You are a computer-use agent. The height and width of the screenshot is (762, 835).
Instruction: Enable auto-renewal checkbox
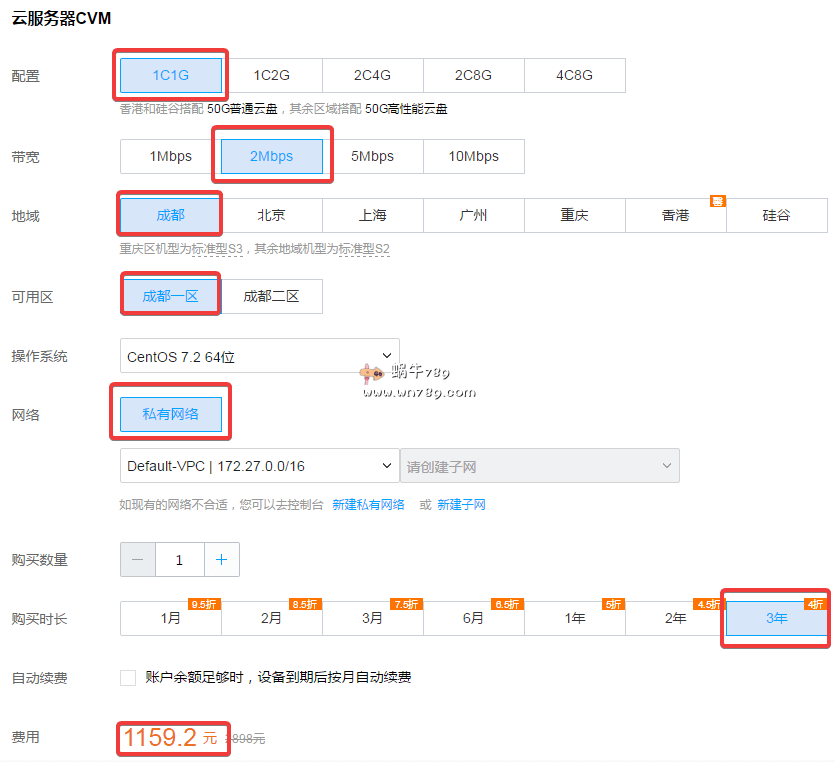tap(128, 678)
